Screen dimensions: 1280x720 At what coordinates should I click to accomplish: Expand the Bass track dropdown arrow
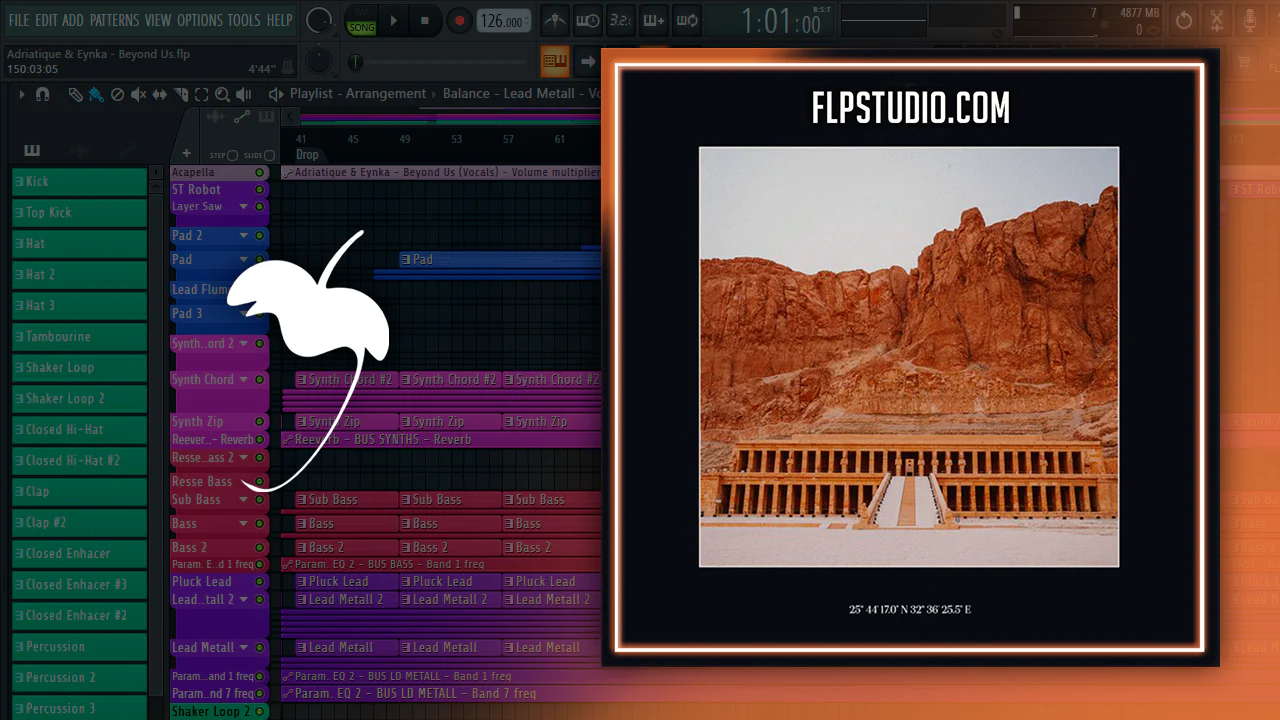[x=243, y=524]
